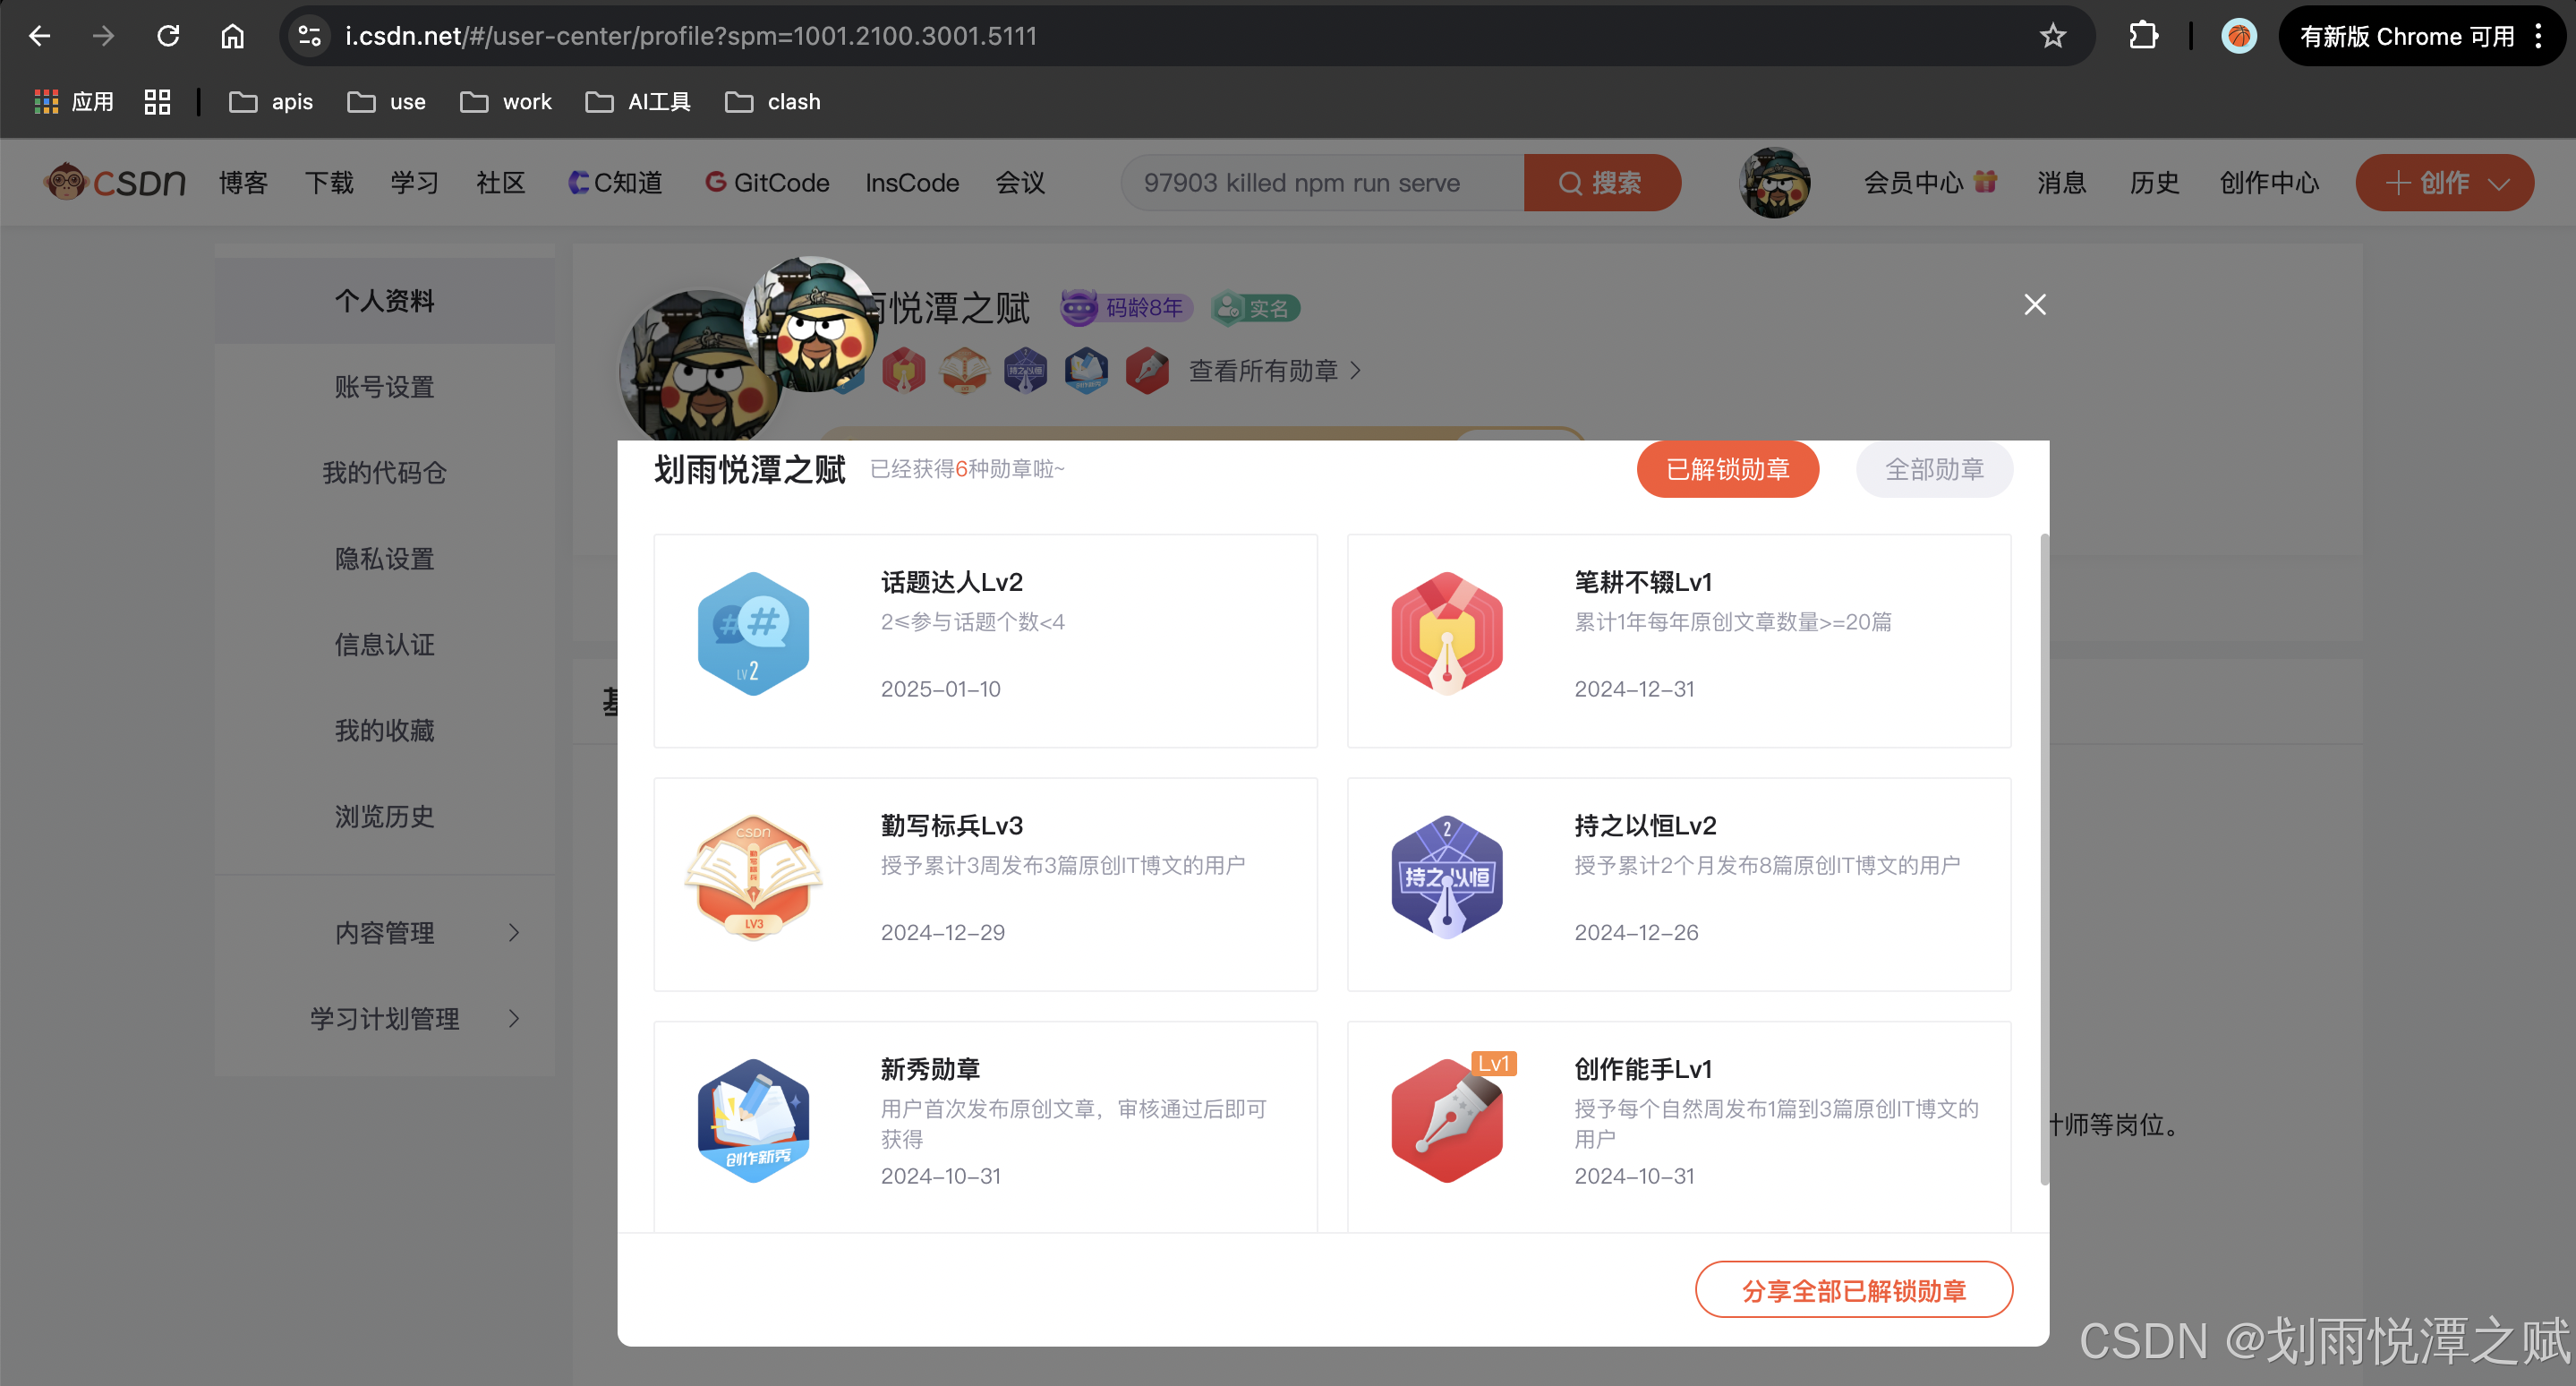Click the 新秀勋章 badge icon
The width and height of the screenshot is (2576, 1386).
752,1120
